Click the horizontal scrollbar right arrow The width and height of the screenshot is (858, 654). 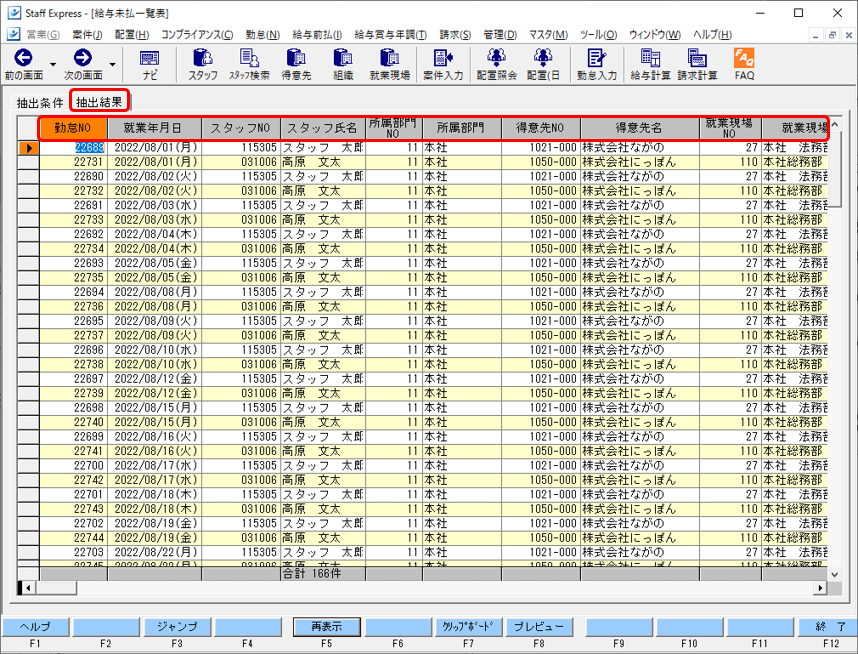click(x=820, y=588)
